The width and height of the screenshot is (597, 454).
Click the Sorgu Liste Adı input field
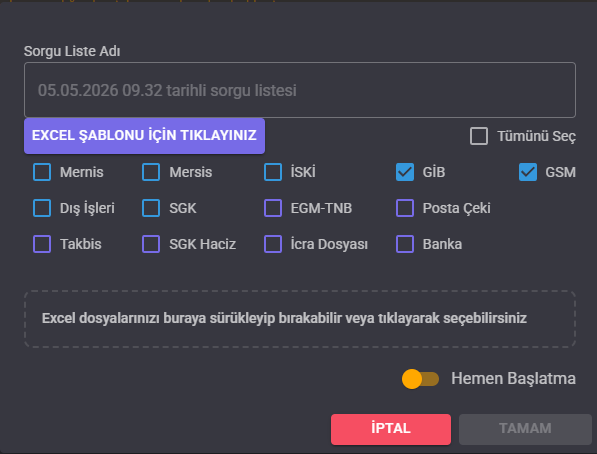[x=300, y=90]
